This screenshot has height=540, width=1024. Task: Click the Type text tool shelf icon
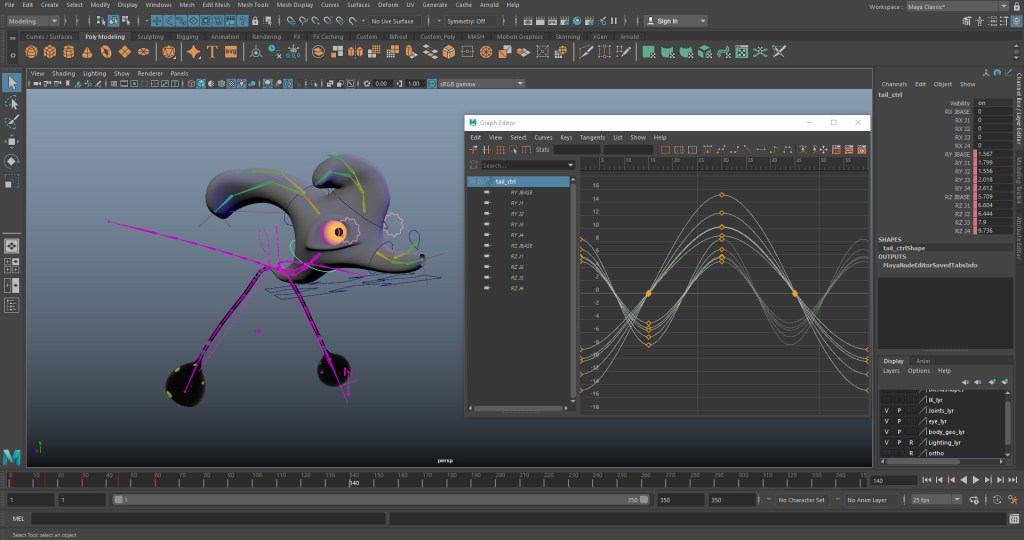pos(213,51)
